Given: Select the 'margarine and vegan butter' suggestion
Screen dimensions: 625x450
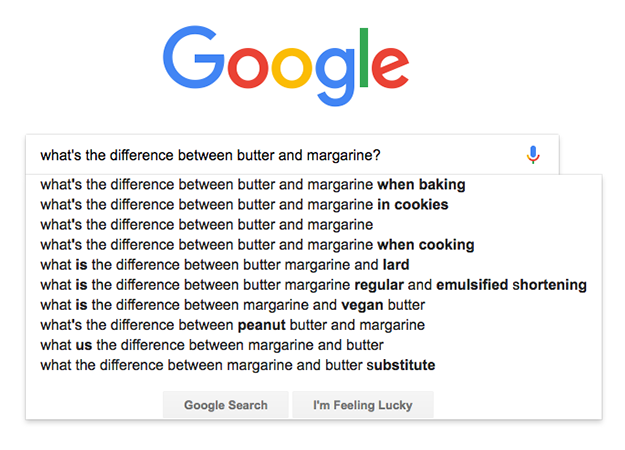Looking at the screenshot, I should tap(314, 305).
